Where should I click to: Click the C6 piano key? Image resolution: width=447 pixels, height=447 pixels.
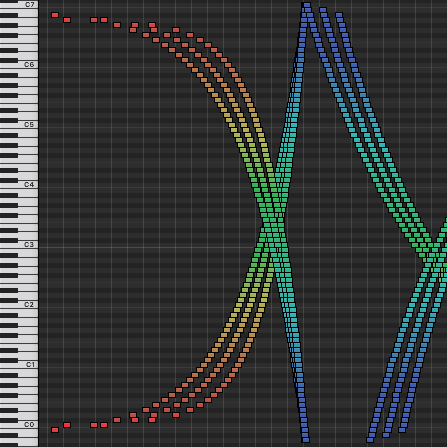(19, 64)
